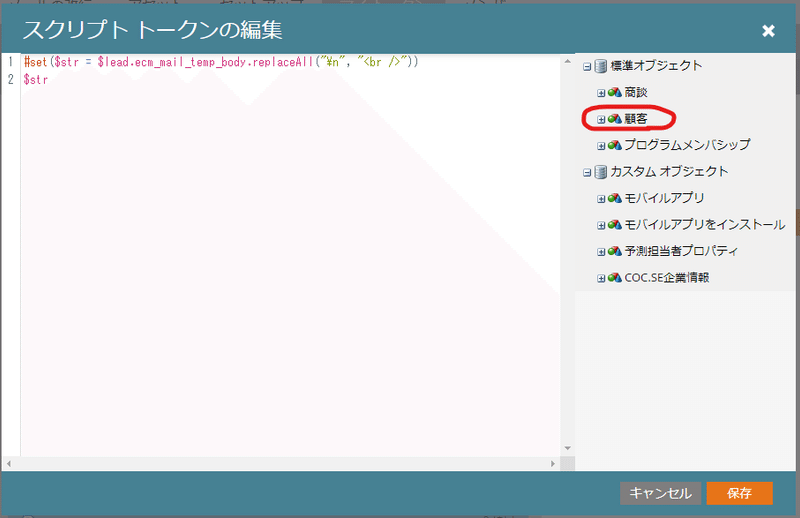Click the editor's scroll right arrow
The height and width of the screenshot is (518, 800).
553,463
